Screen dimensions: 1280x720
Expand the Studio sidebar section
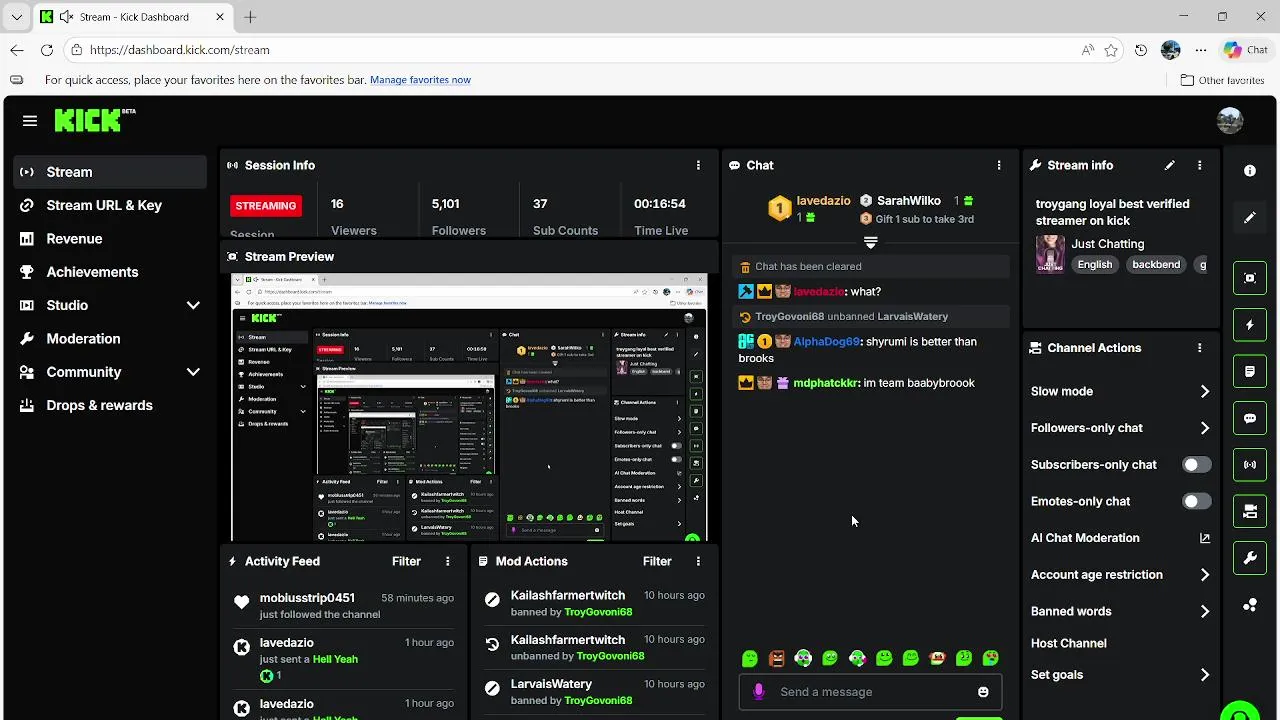pos(193,305)
